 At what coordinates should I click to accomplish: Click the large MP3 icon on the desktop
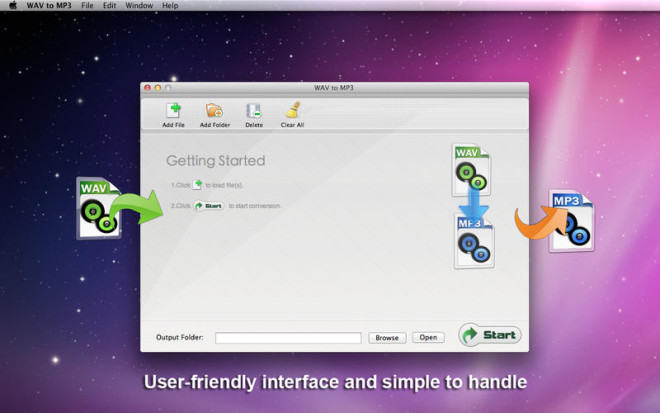[572, 221]
